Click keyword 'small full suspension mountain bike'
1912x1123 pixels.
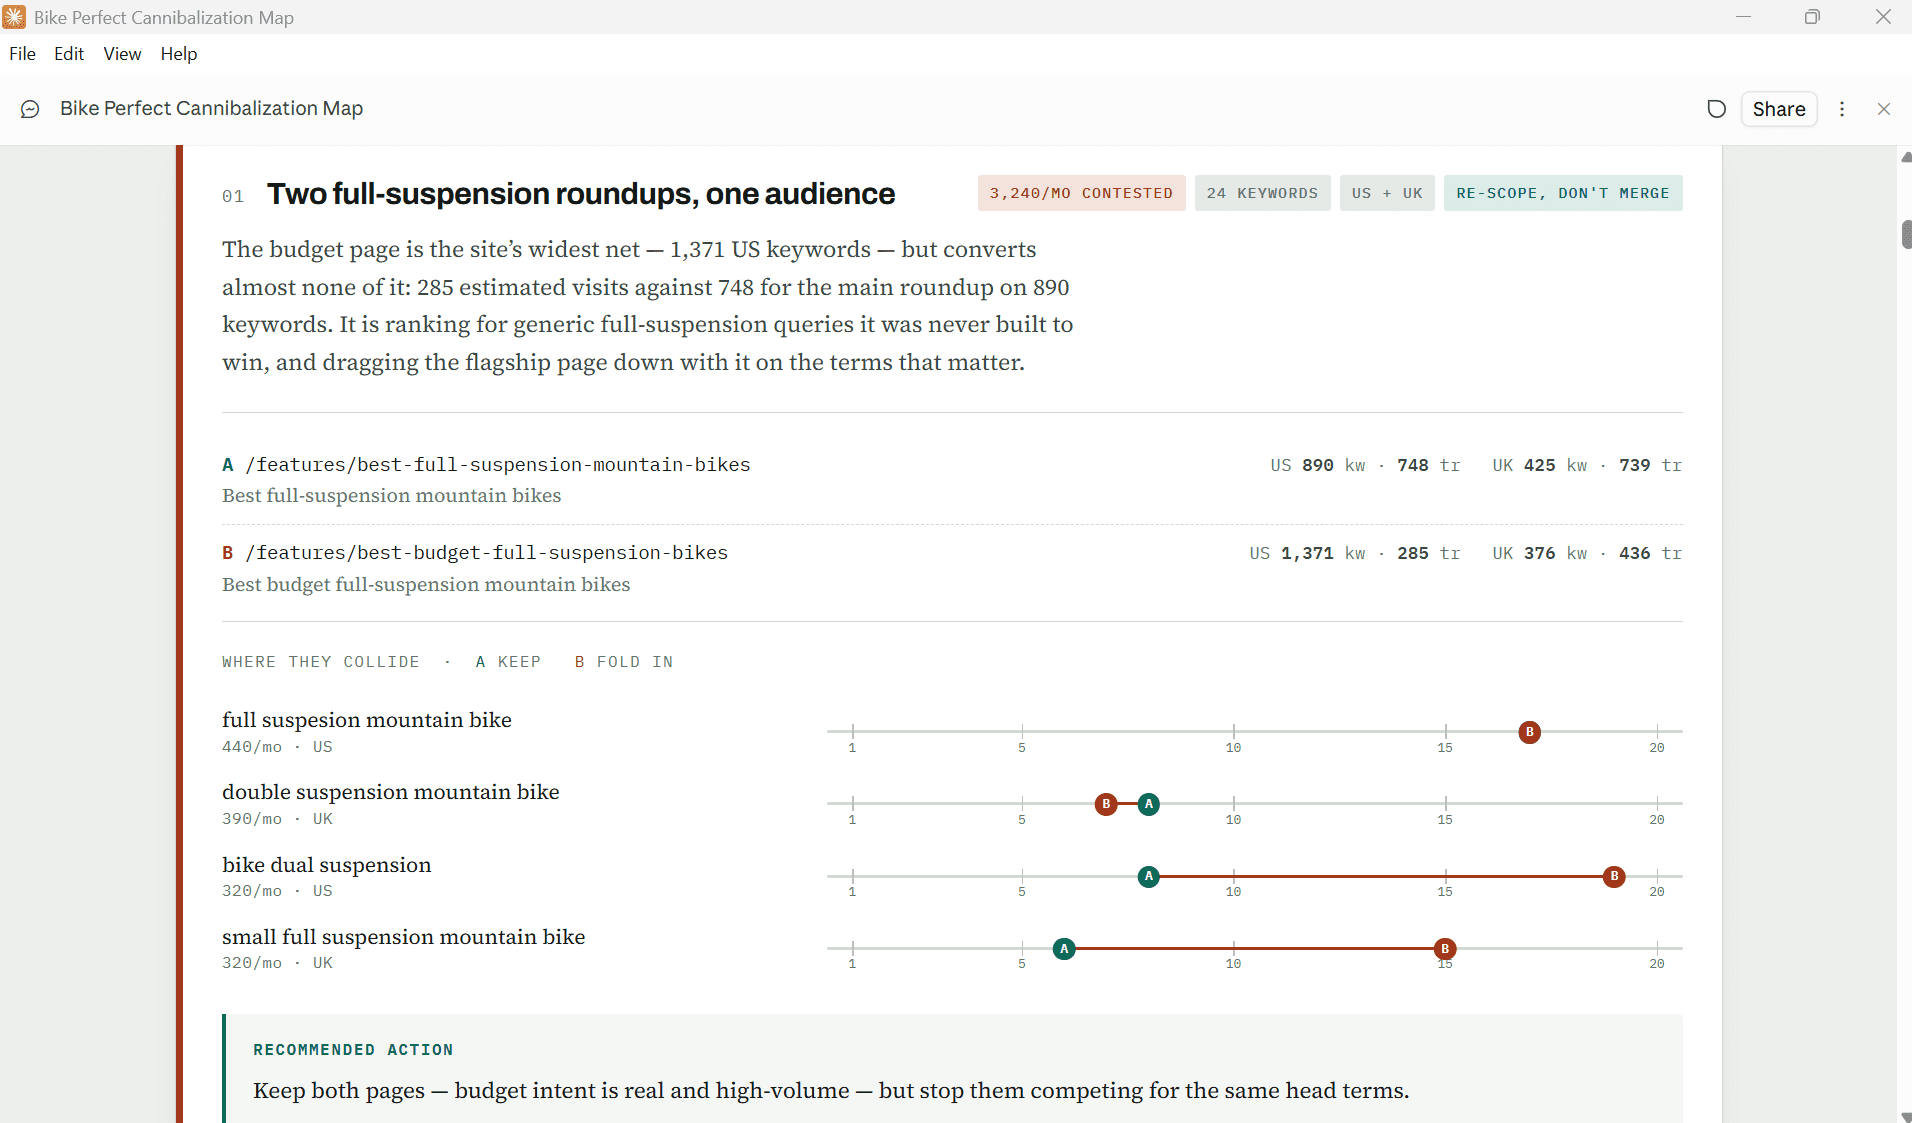click(404, 937)
